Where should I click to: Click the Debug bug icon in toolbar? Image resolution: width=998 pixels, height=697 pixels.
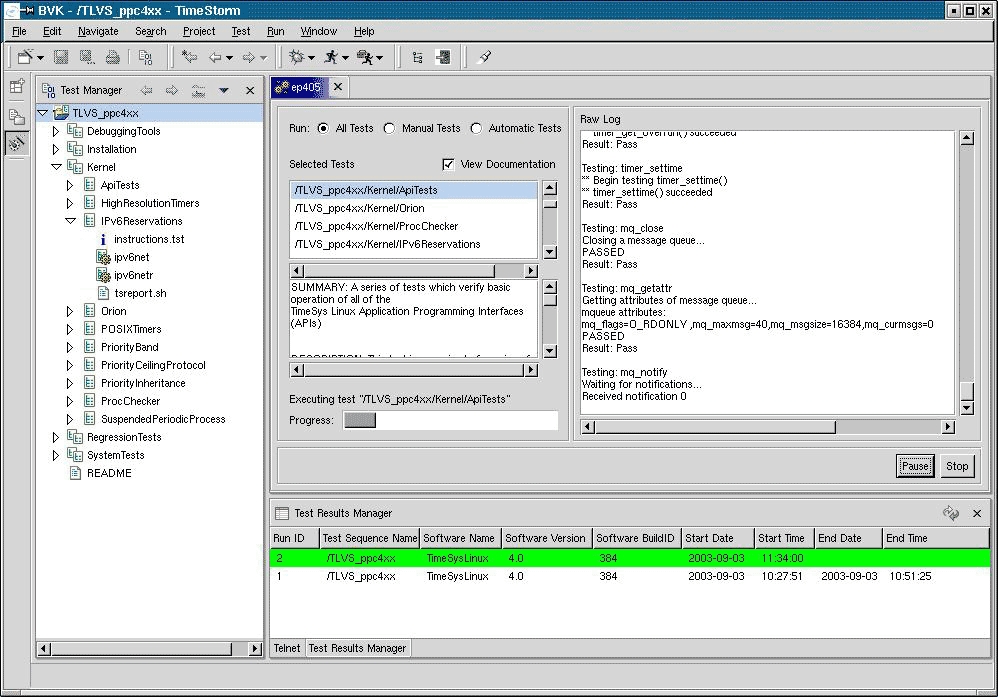[297, 58]
